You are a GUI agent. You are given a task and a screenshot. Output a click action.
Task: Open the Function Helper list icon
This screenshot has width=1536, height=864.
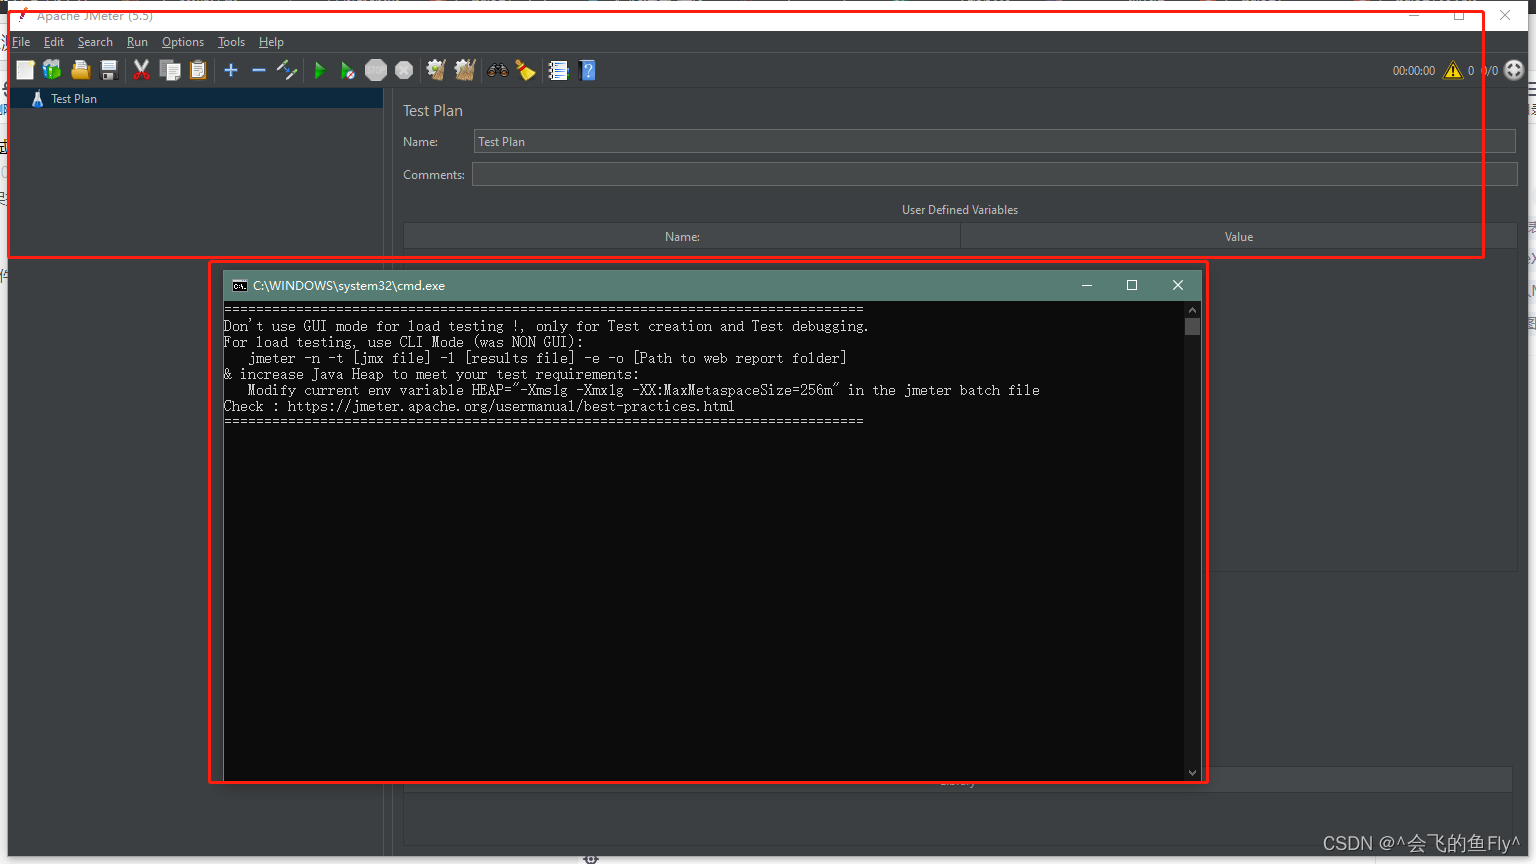[558, 70]
